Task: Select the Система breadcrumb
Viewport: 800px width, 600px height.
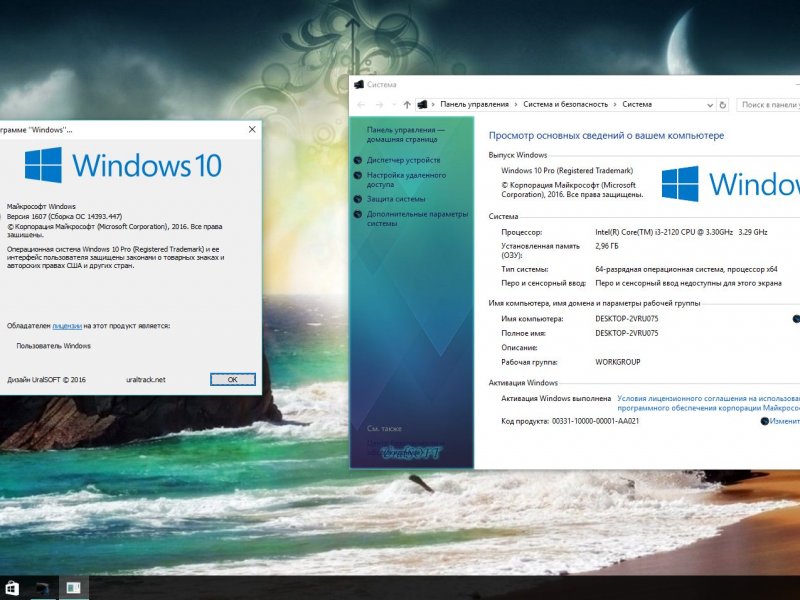Action: 637,105
